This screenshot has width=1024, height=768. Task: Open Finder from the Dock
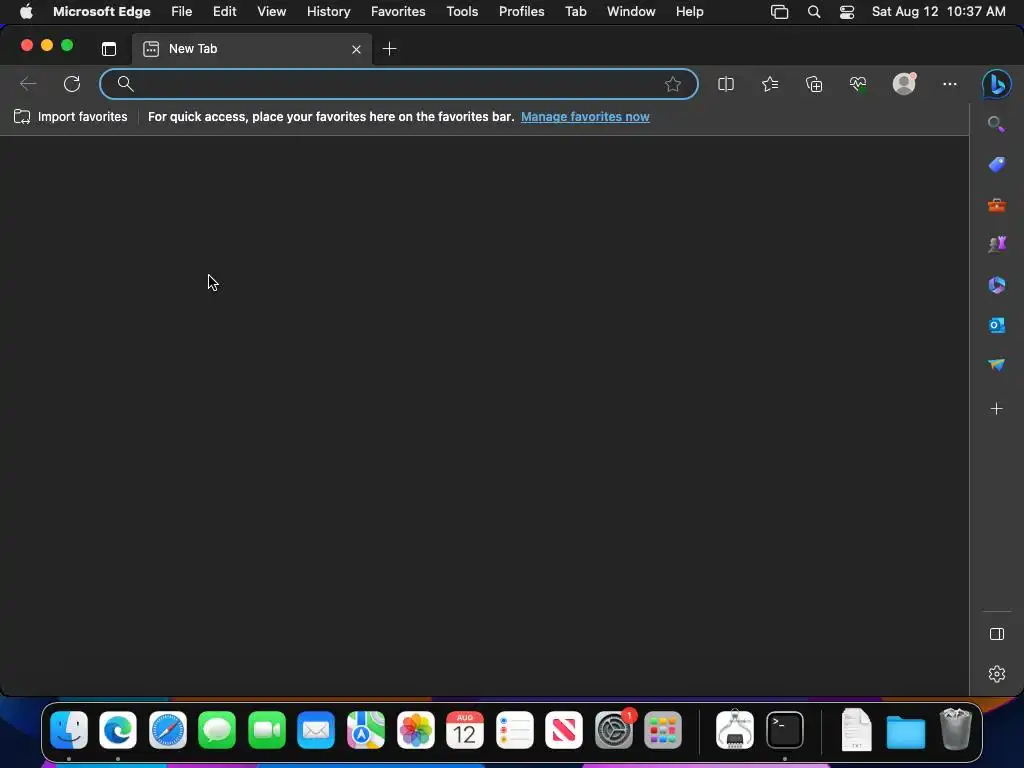[69, 730]
